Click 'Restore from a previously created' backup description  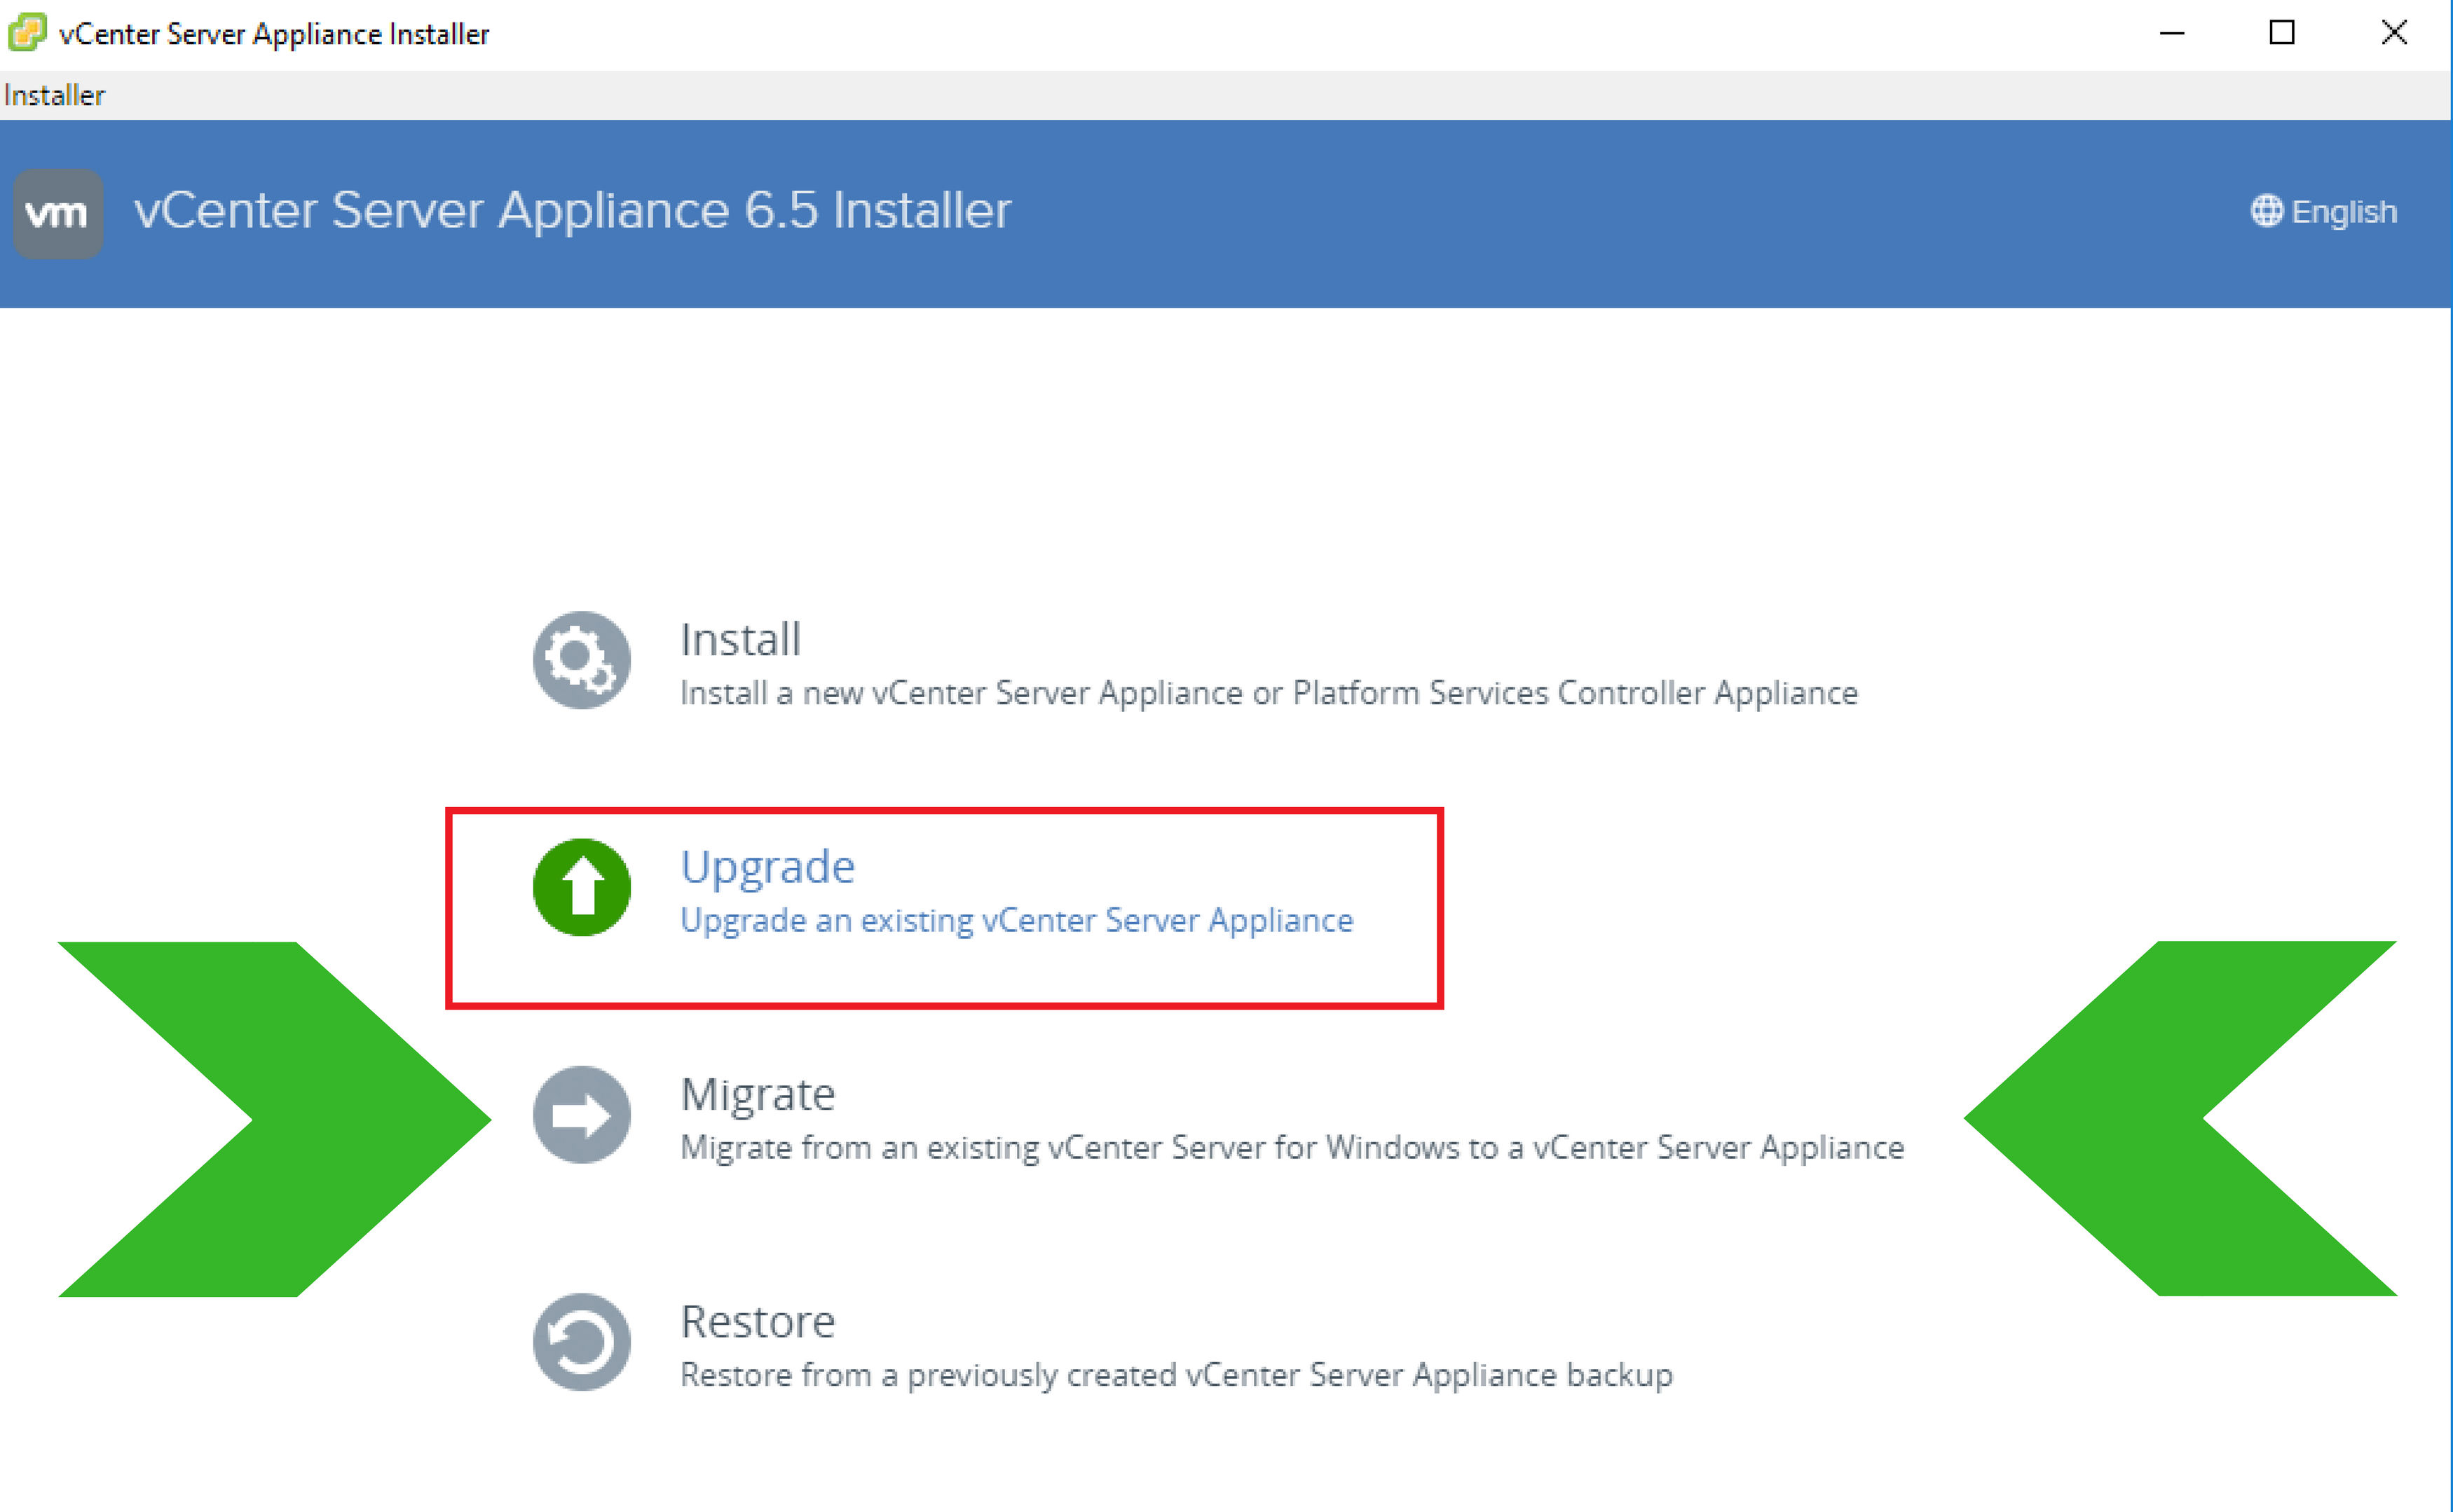(x=1176, y=1375)
